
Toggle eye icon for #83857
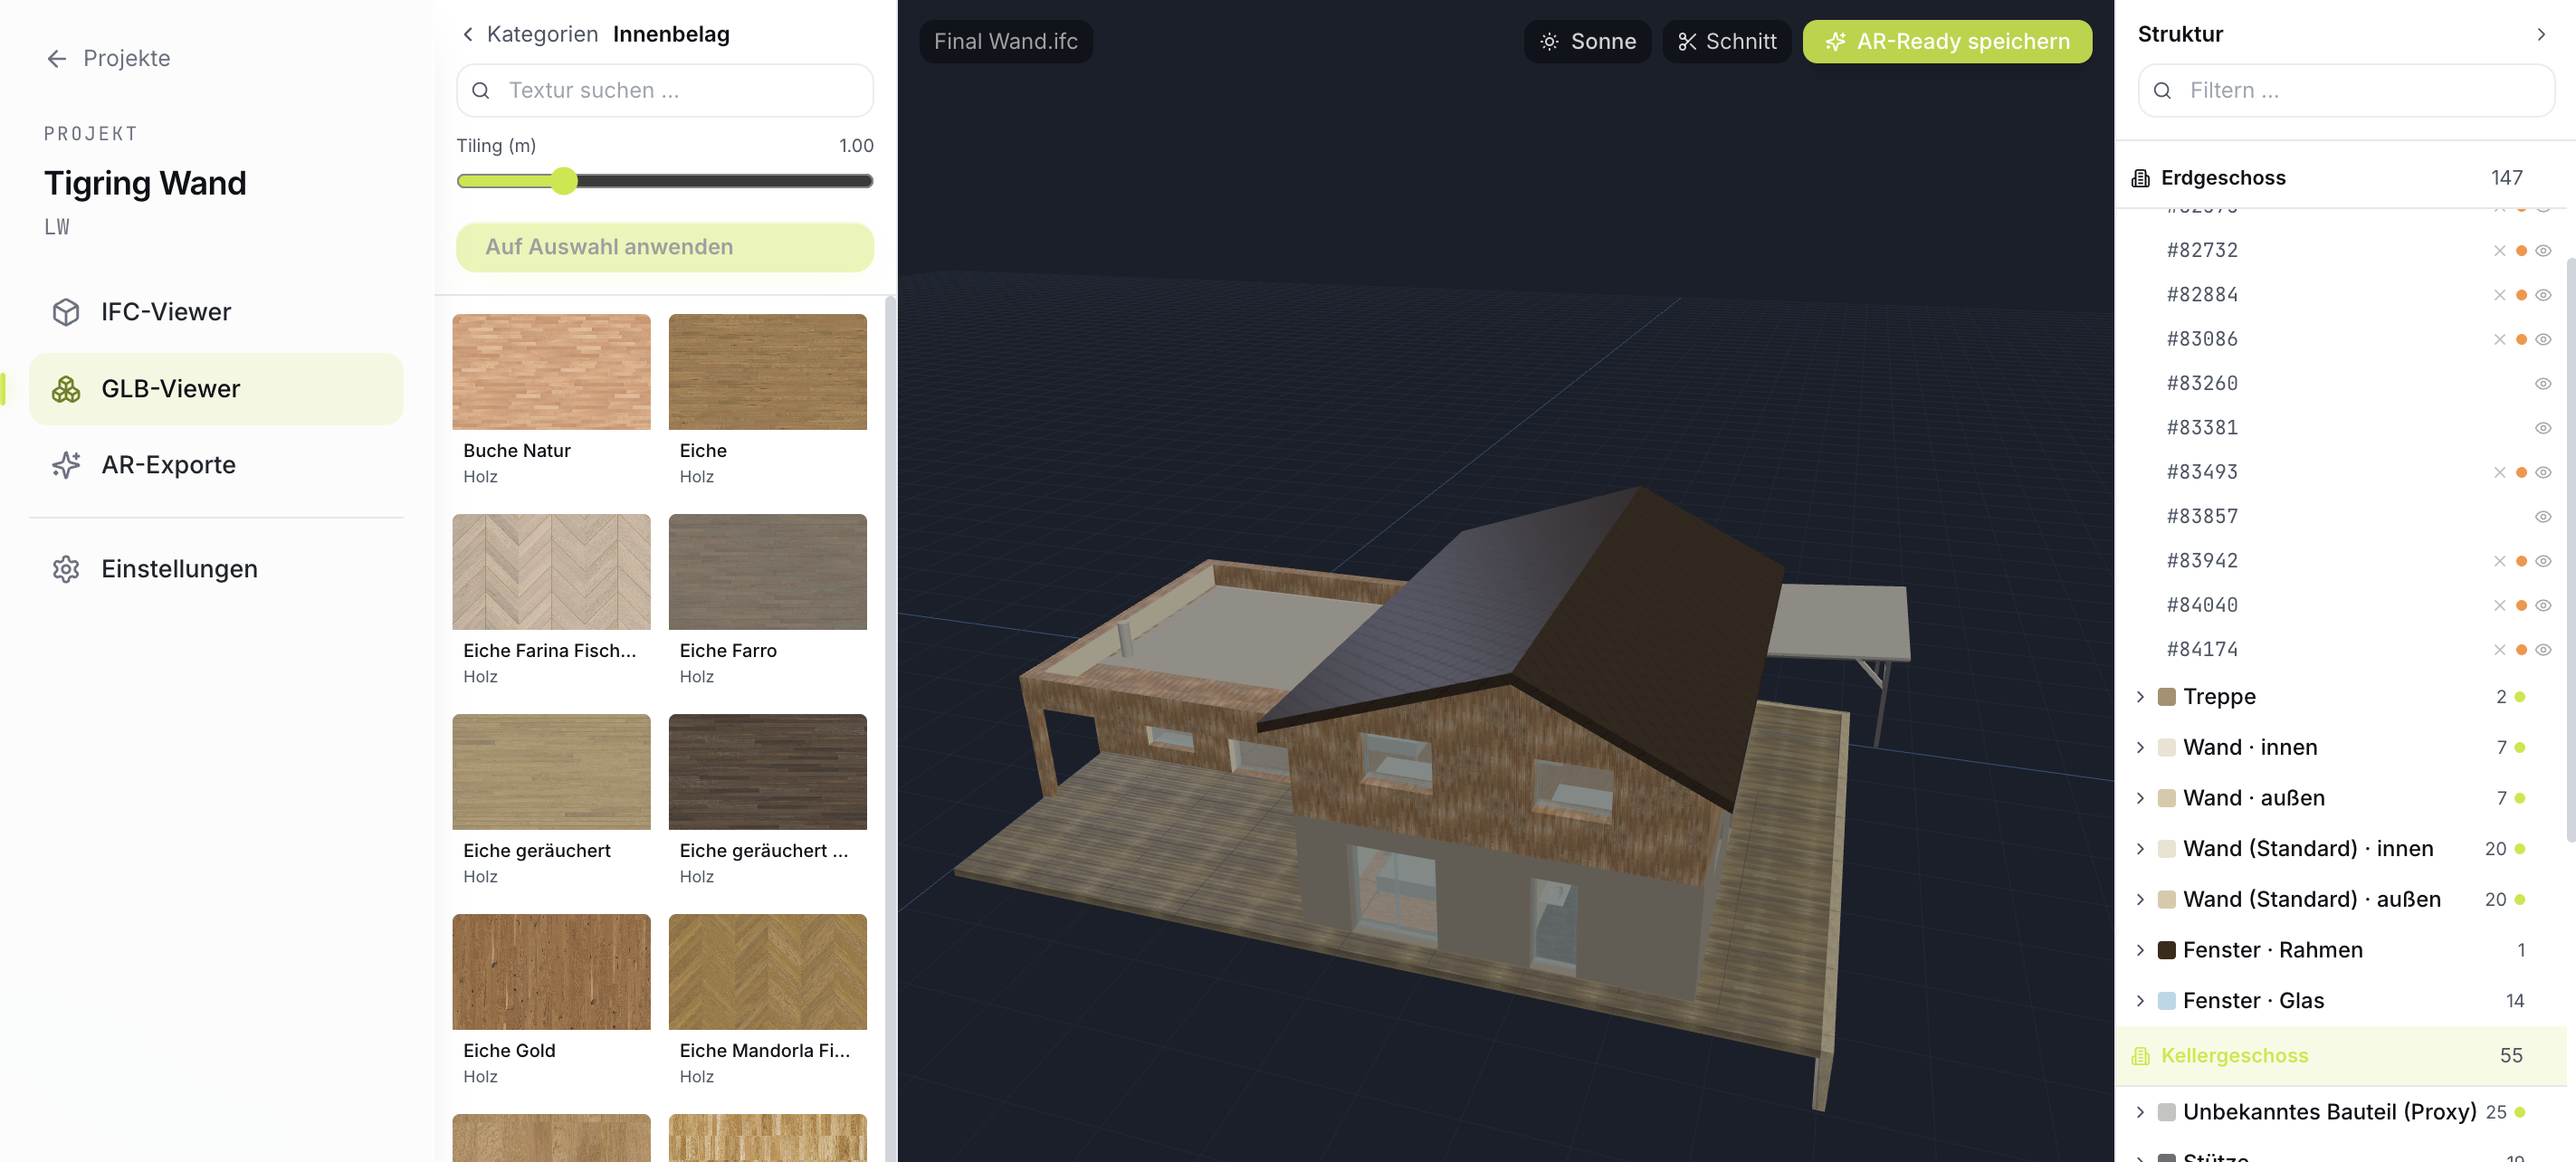tap(2543, 517)
